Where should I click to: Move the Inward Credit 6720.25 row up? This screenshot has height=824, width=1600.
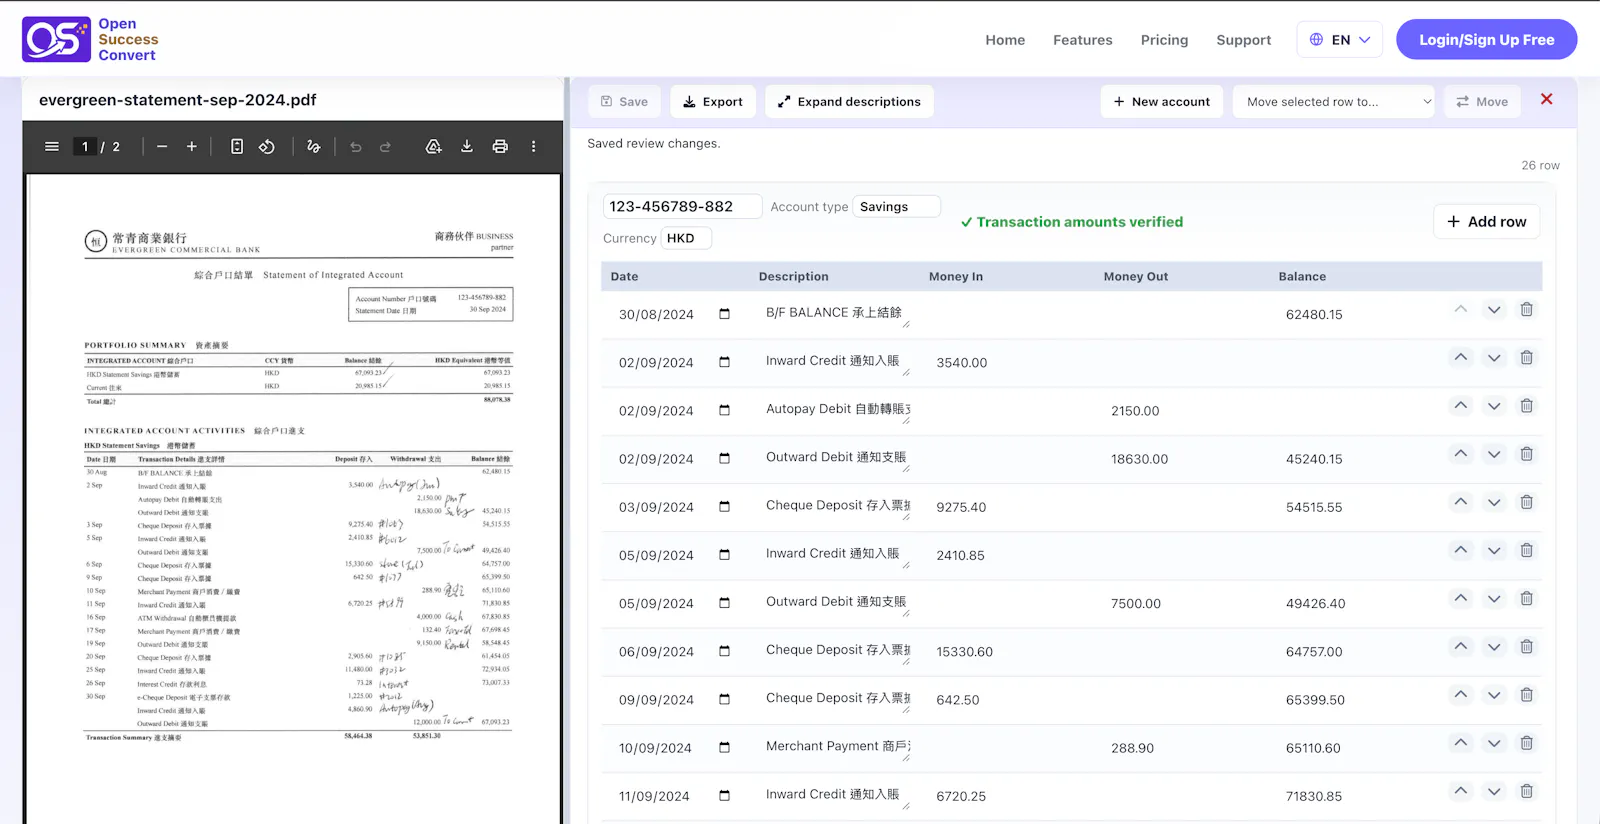pos(1461,791)
